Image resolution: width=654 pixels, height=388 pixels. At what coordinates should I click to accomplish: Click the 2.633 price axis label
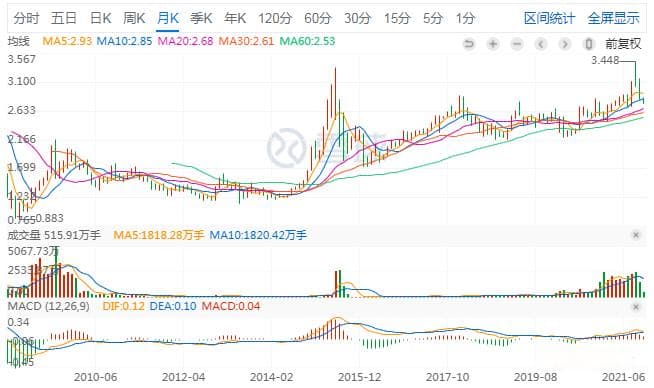pos(22,110)
